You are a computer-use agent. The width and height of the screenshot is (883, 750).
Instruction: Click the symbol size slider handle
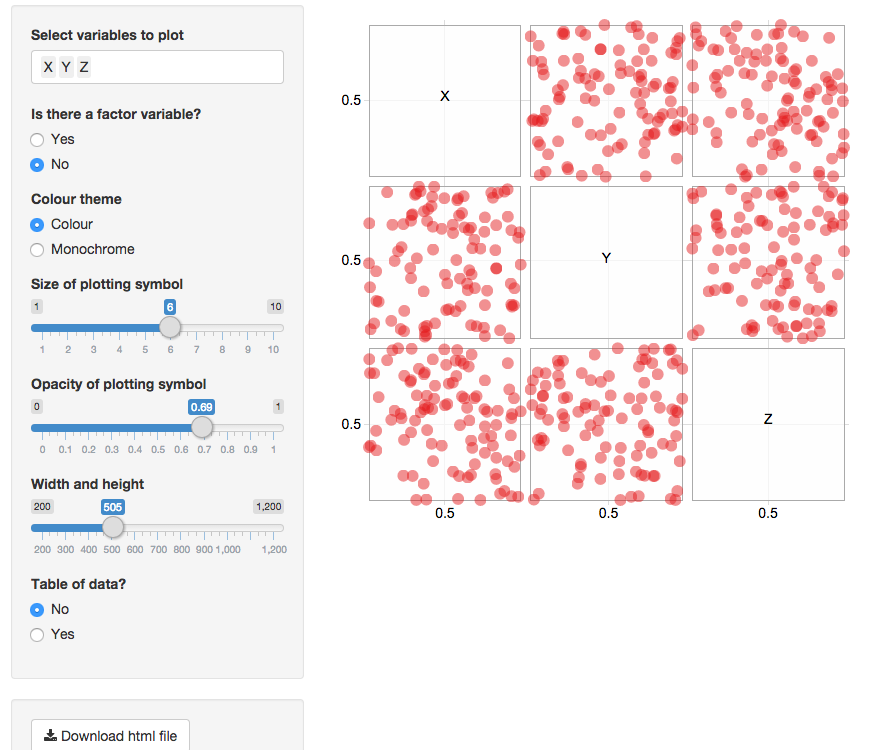(x=170, y=327)
